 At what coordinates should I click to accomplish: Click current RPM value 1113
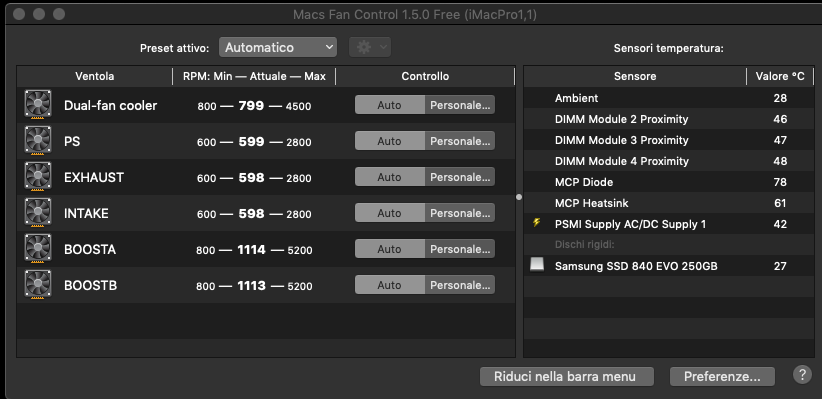(251, 286)
